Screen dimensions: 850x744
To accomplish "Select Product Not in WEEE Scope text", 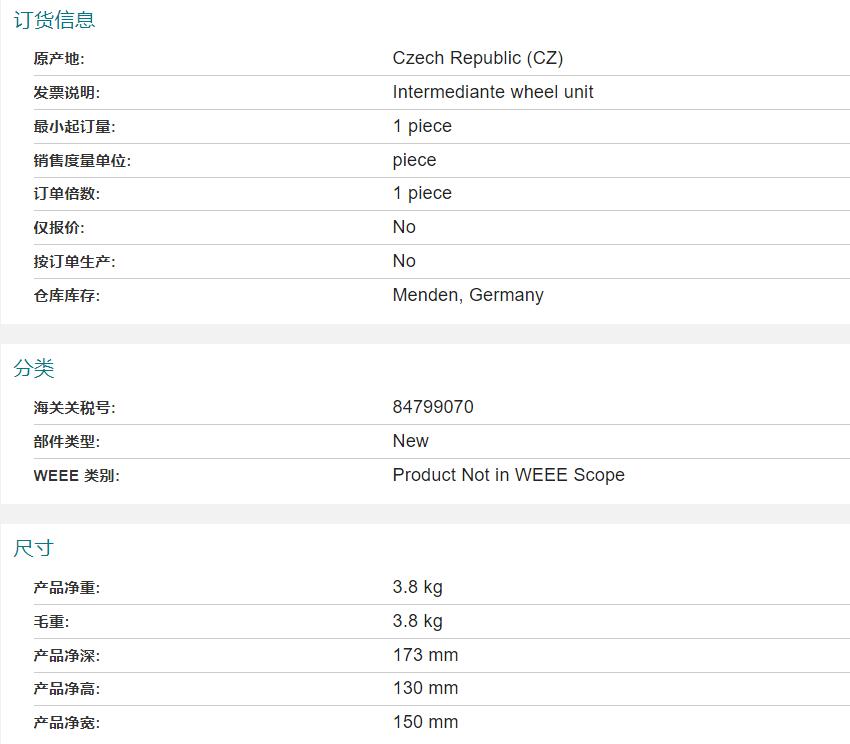I will 508,475.
